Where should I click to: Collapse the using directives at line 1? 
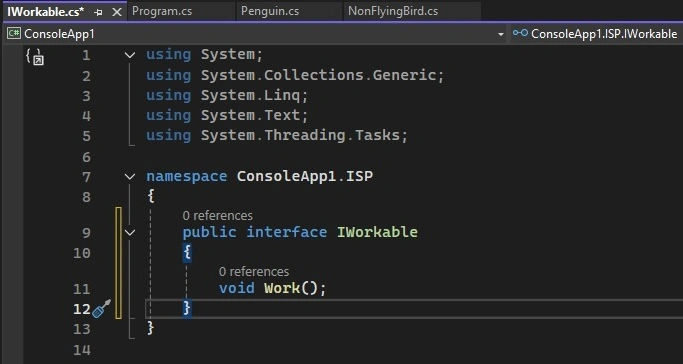pyautogui.click(x=130, y=55)
